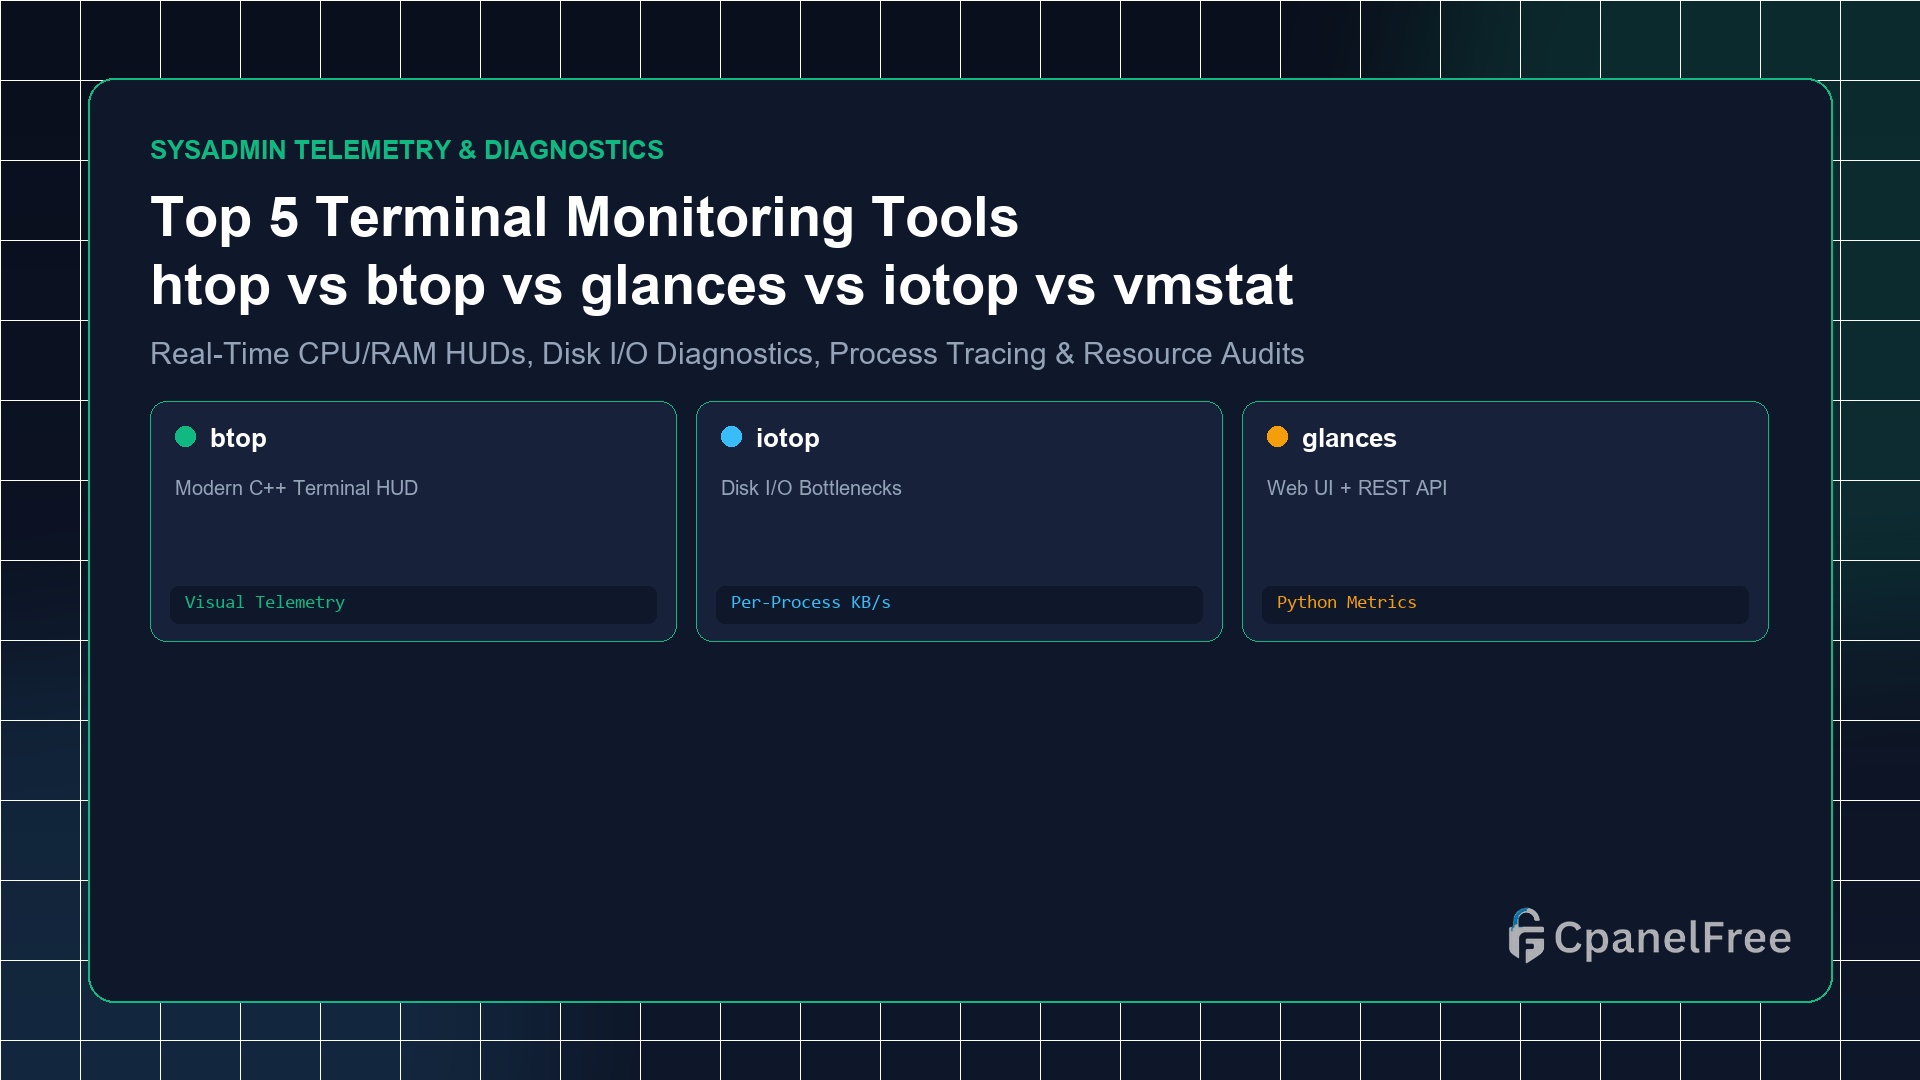Click the green dot beside btop
1920x1080 pixels.
click(185, 437)
